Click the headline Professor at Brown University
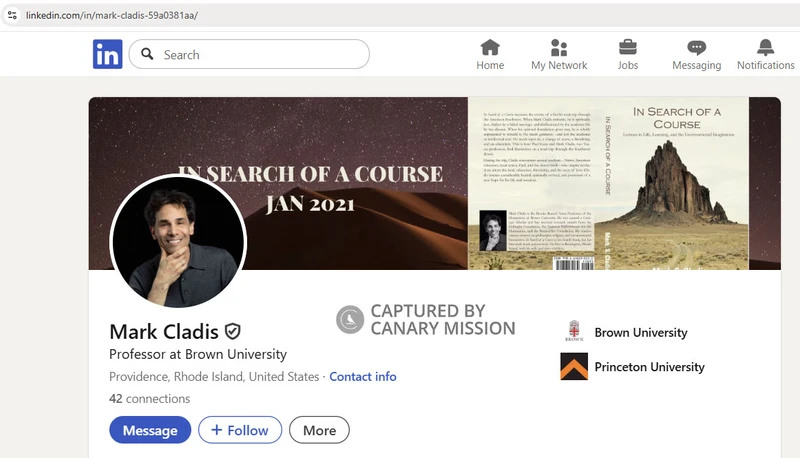This screenshot has height=458, width=800. pos(198,354)
